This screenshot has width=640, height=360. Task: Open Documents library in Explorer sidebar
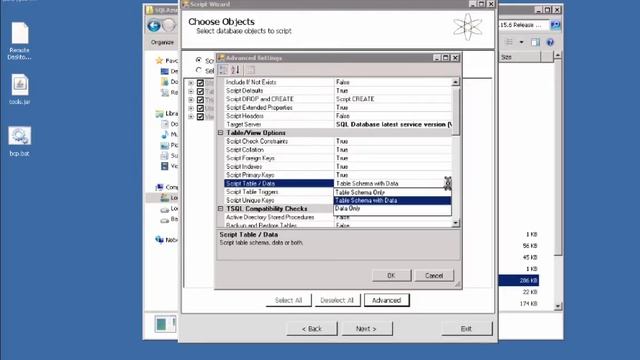coord(169,124)
